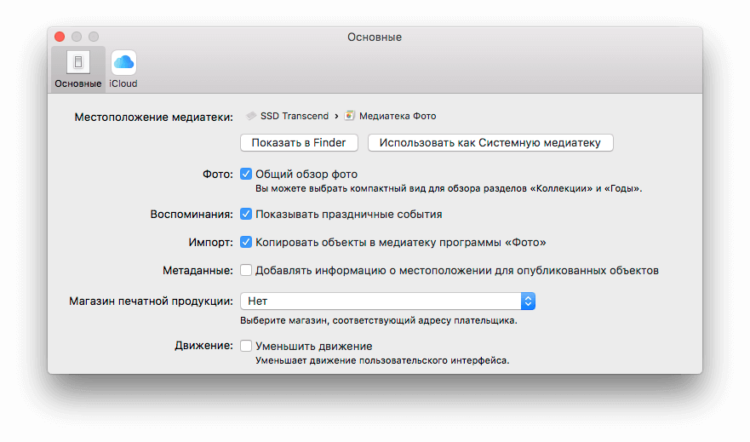The image size is (750, 442).
Task: Open the iCloud cloud icon pane
Action: [123, 62]
